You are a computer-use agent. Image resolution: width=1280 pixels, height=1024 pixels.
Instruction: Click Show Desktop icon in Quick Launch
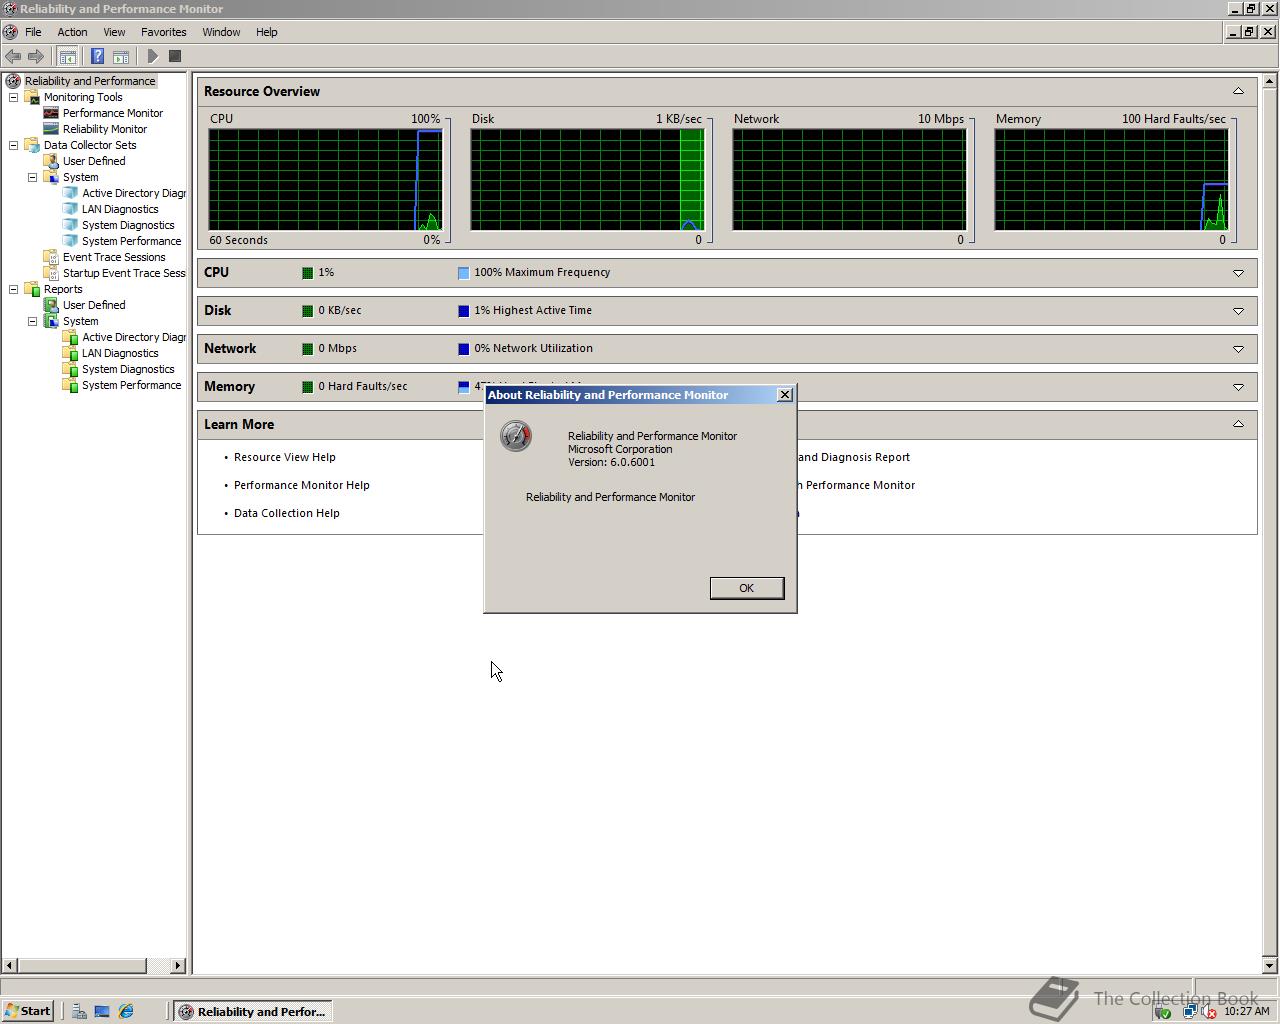(102, 1011)
